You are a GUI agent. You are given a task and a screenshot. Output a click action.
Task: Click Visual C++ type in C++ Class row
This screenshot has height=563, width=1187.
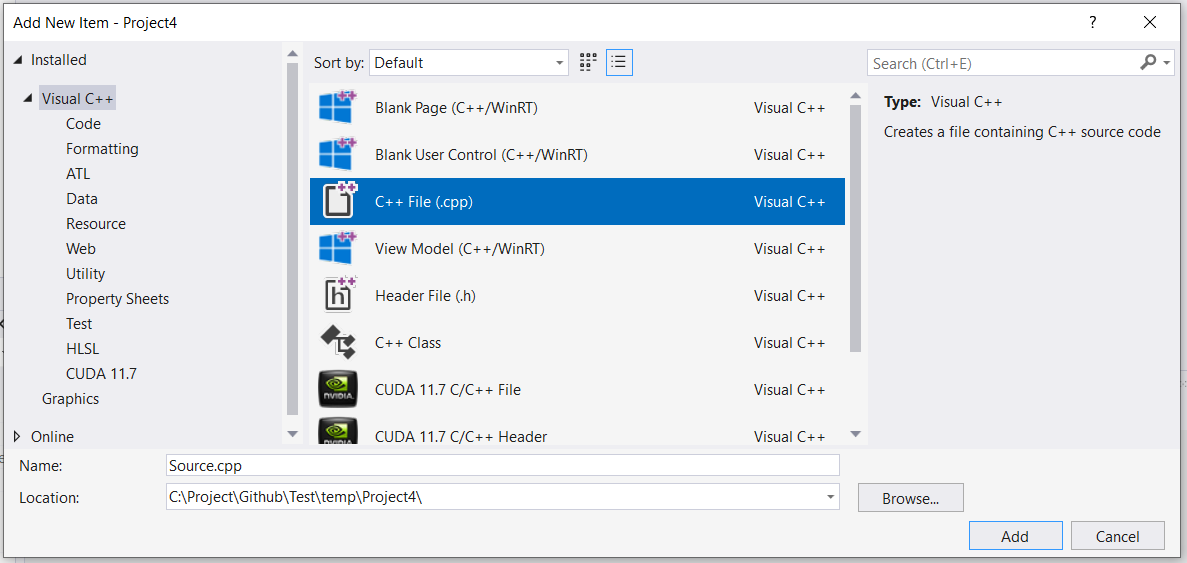tap(790, 342)
